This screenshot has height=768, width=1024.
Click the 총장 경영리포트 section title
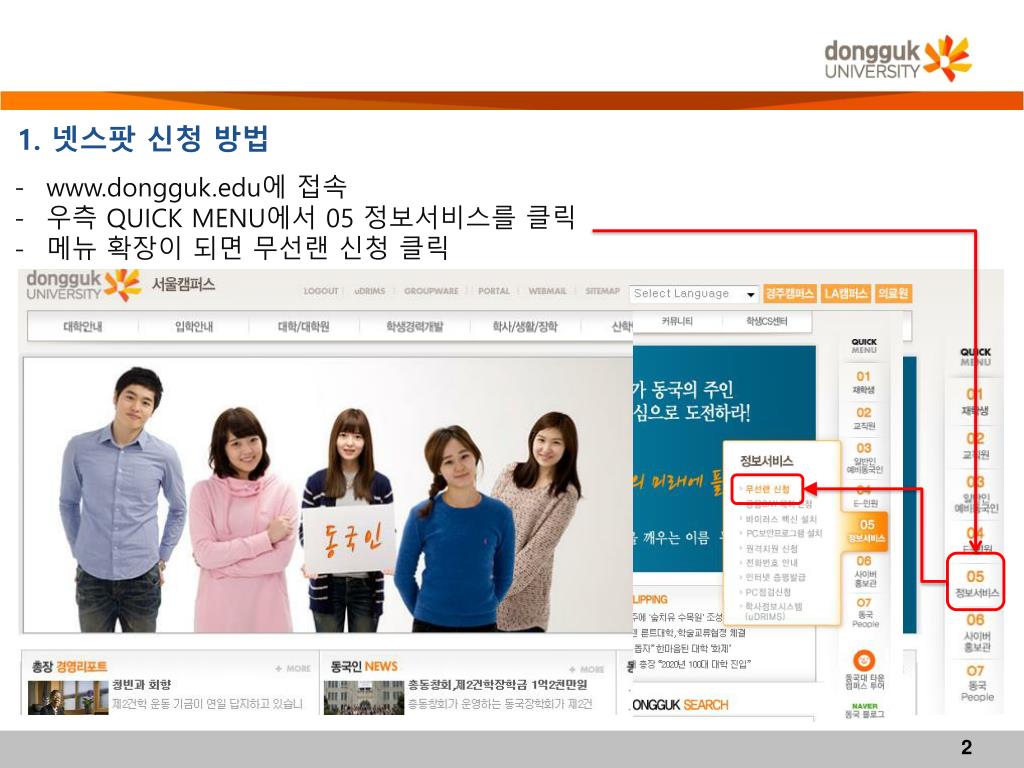point(69,667)
